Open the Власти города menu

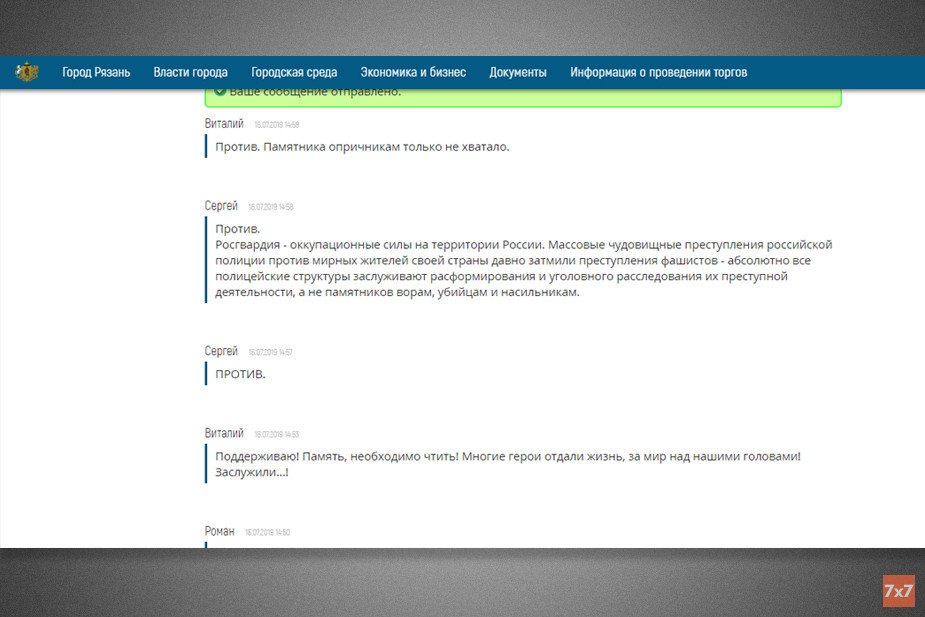(x=190, y=72)
